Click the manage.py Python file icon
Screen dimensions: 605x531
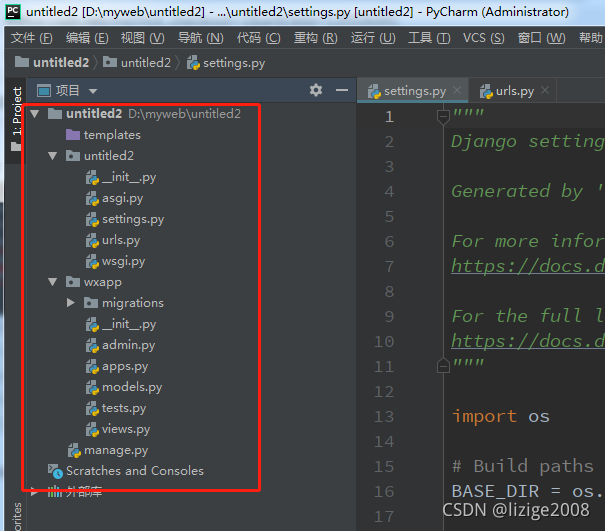74,450
